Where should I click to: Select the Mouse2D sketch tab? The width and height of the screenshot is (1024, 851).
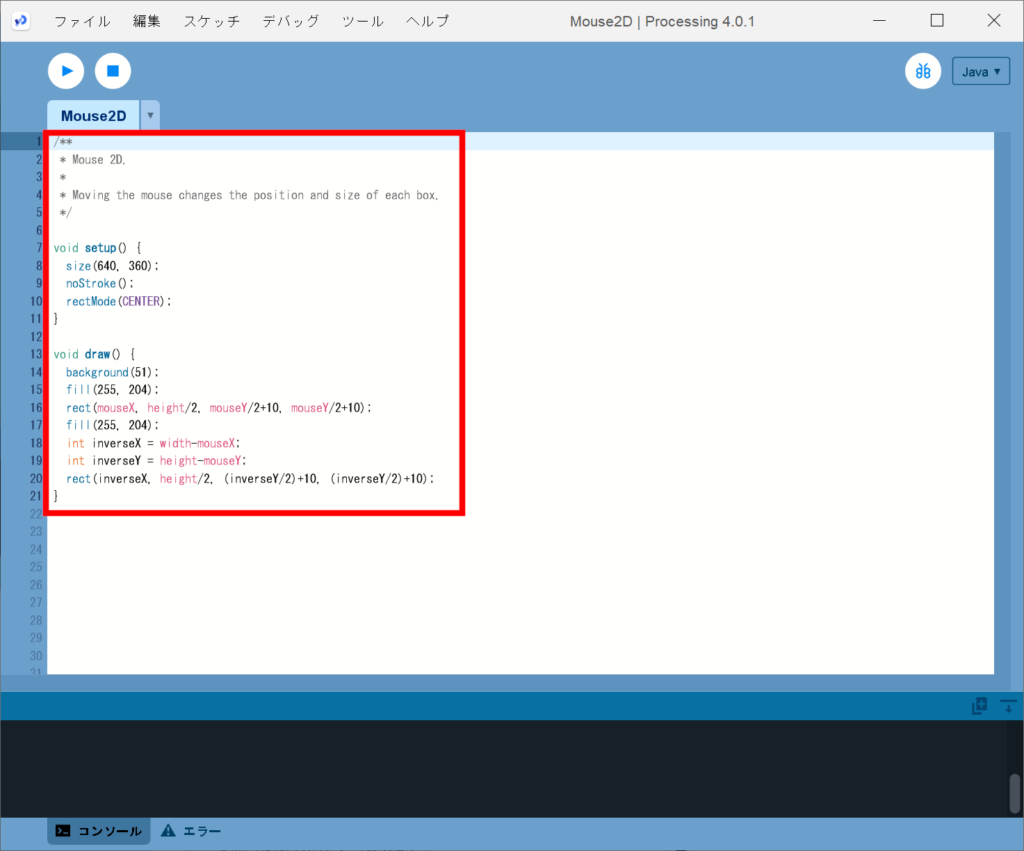(x=93, y=116)
